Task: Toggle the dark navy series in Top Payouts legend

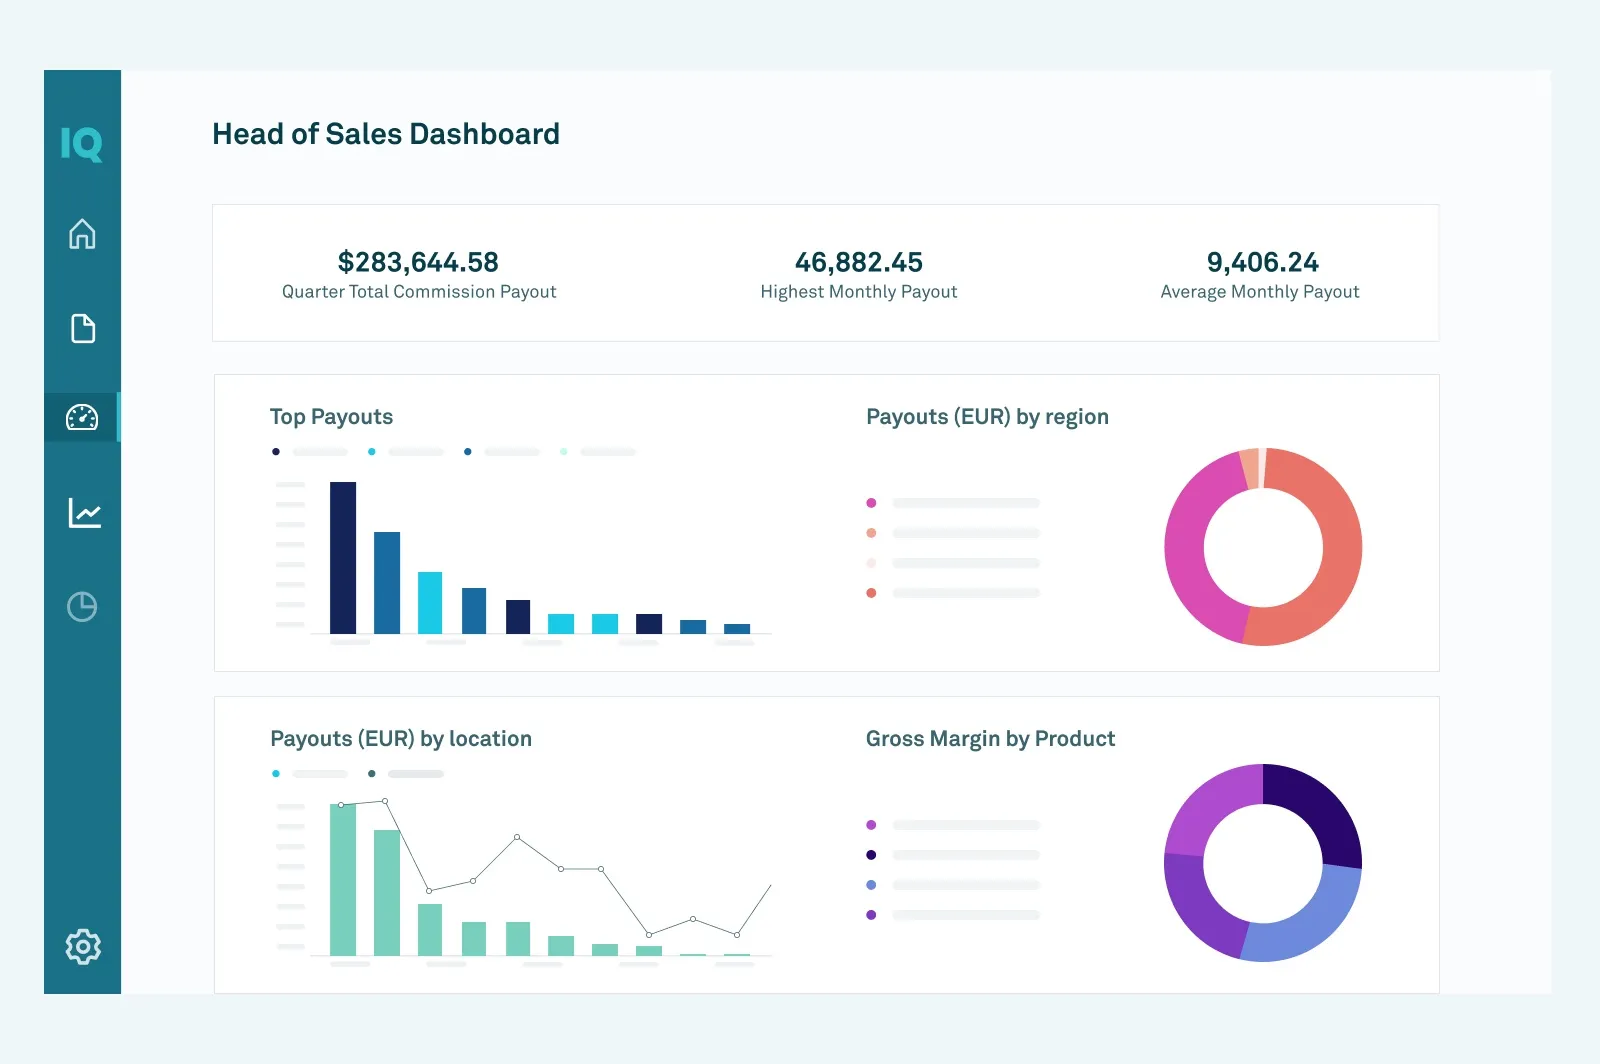Action: click(x=276, y=451)
